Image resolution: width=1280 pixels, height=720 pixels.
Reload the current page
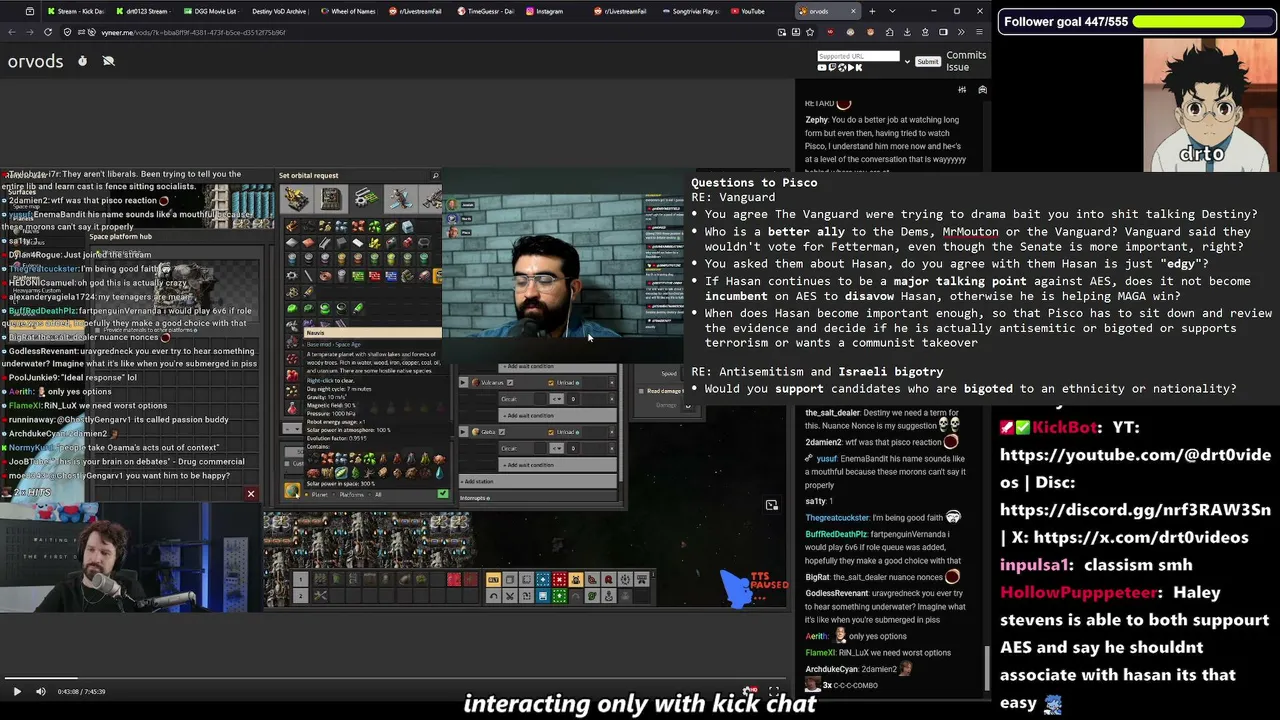coord(47,32)
